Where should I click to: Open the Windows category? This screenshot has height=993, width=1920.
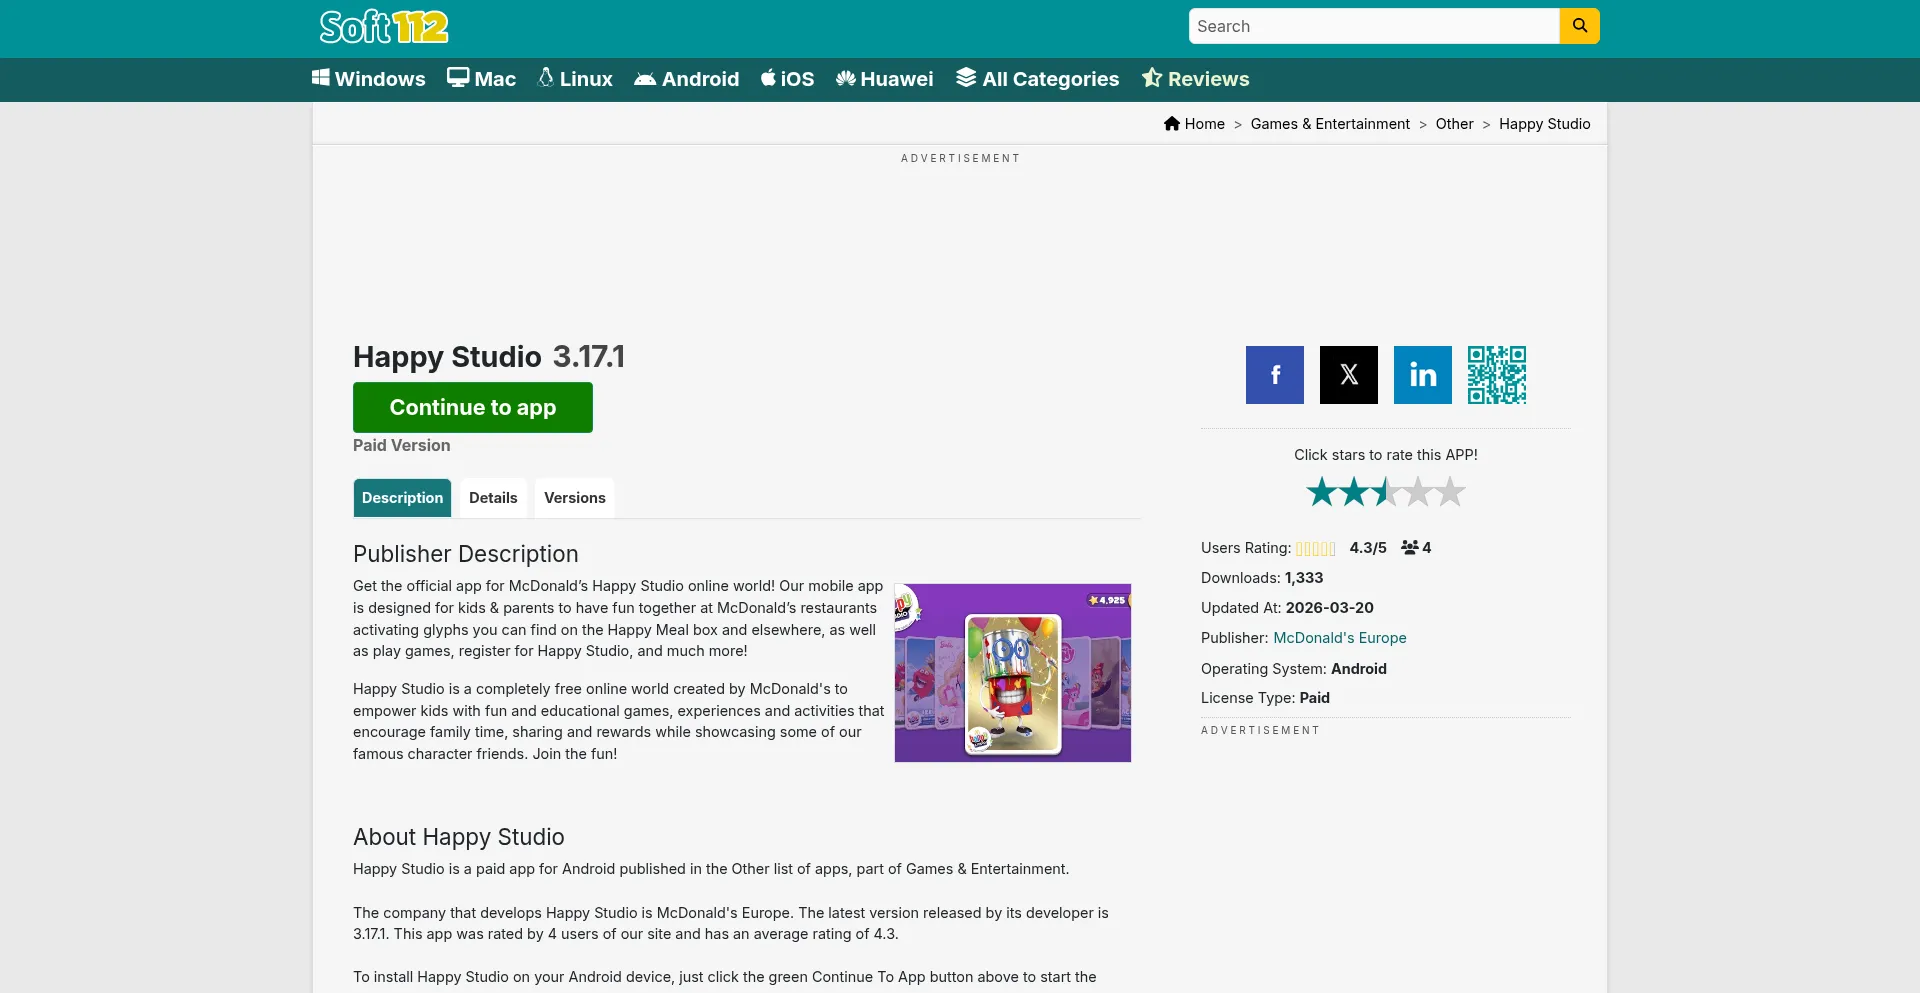click(x=369, y=79)
